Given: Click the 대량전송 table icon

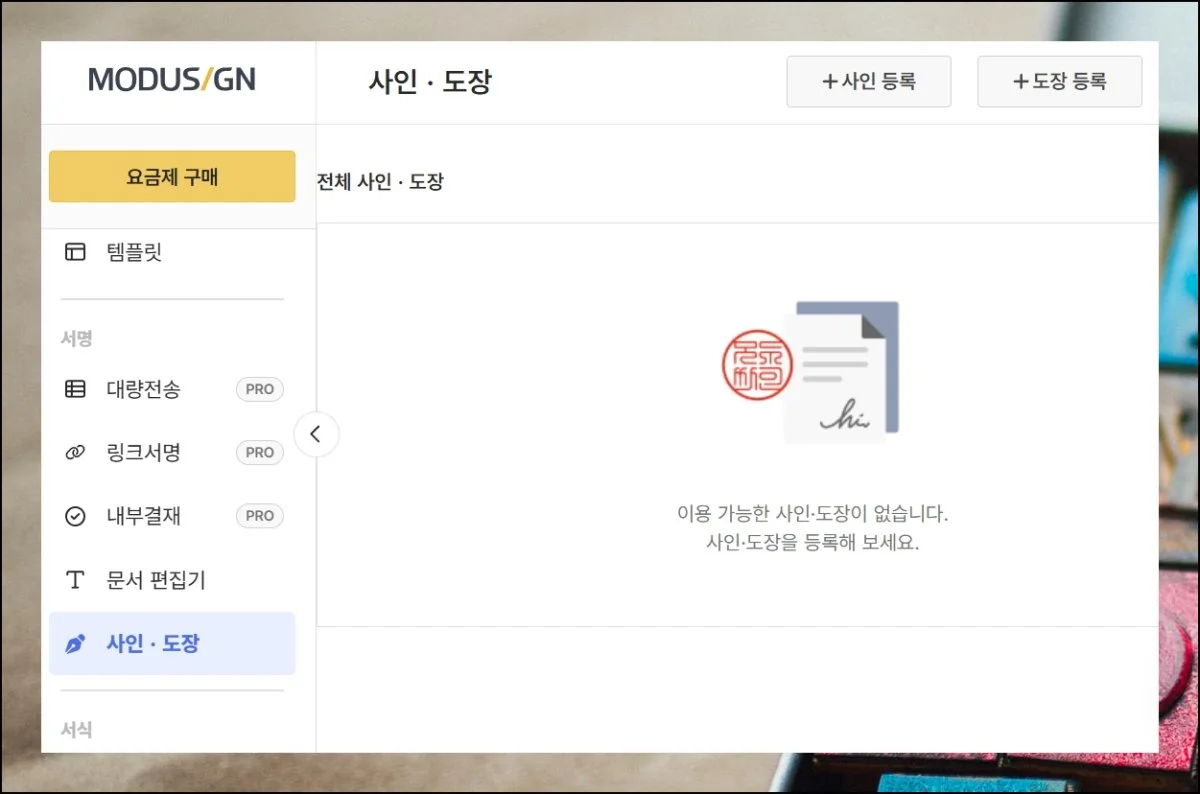Looking at the screenshot, I should [75, 389].
